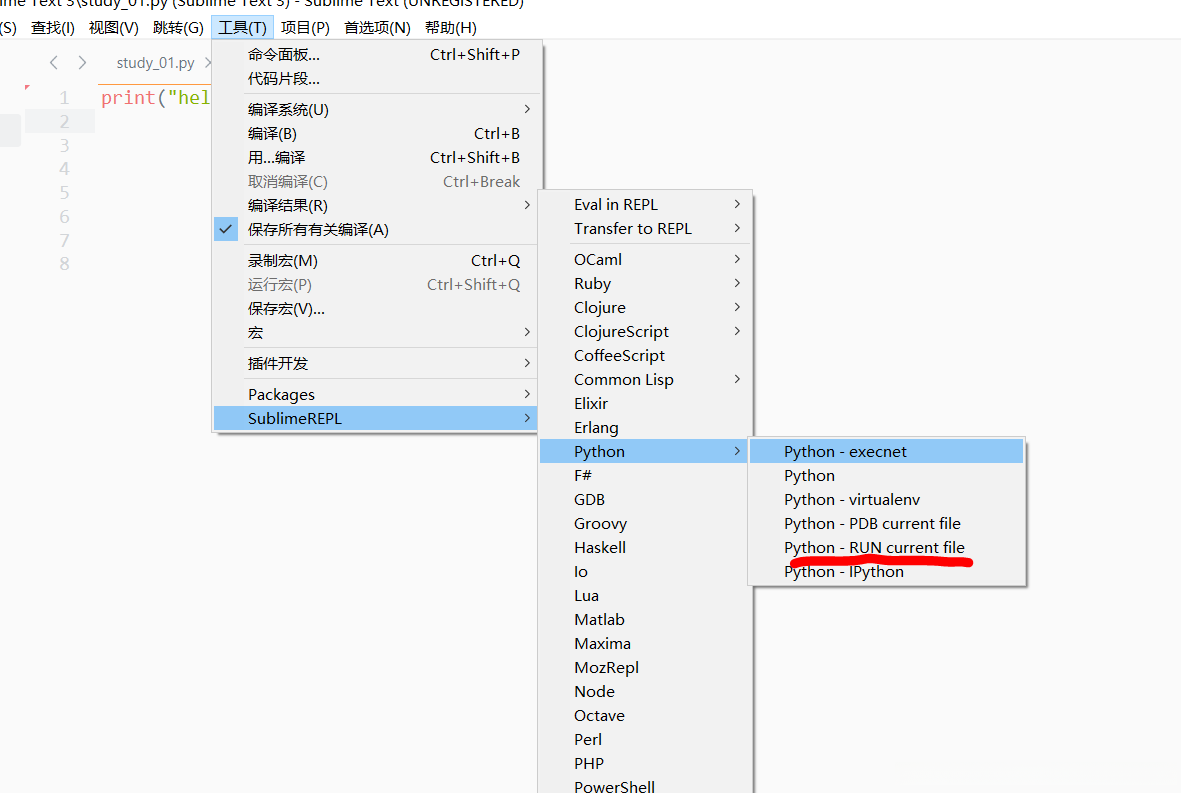Select Node REPL

tap(645, 691)
